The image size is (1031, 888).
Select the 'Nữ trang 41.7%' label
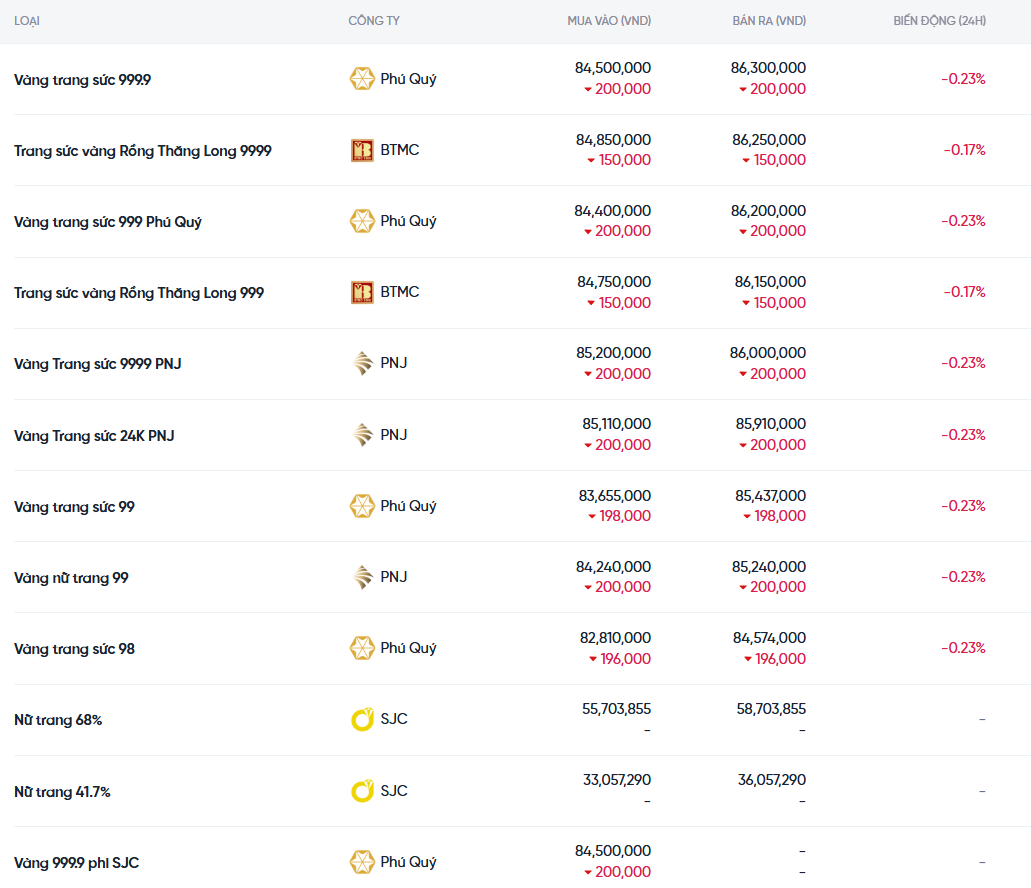tap(62, 791)
